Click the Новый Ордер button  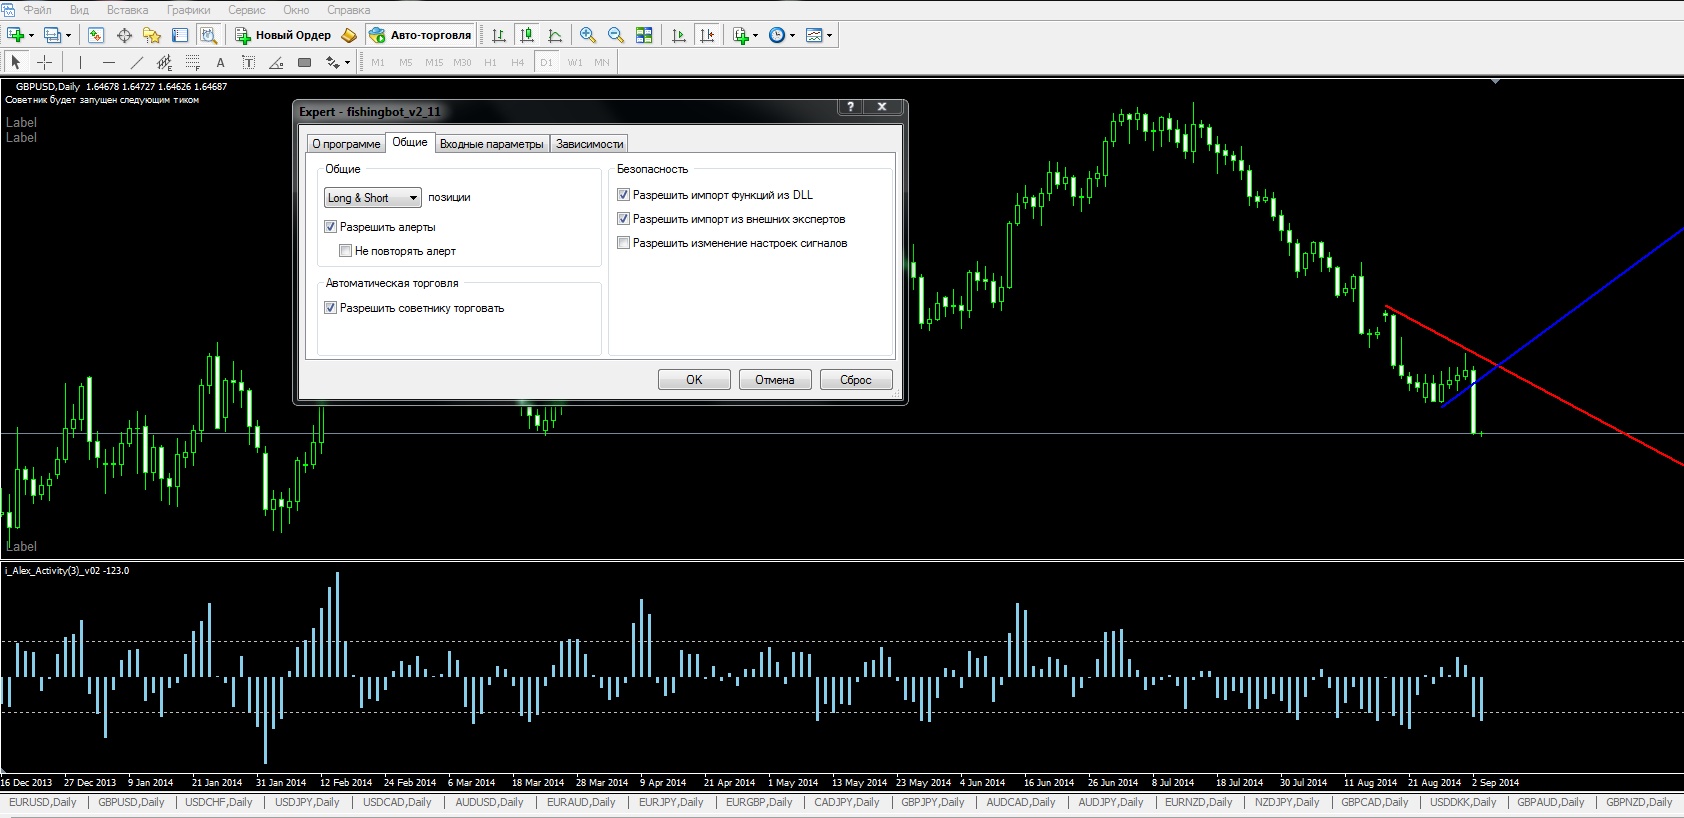coord(283,35)
